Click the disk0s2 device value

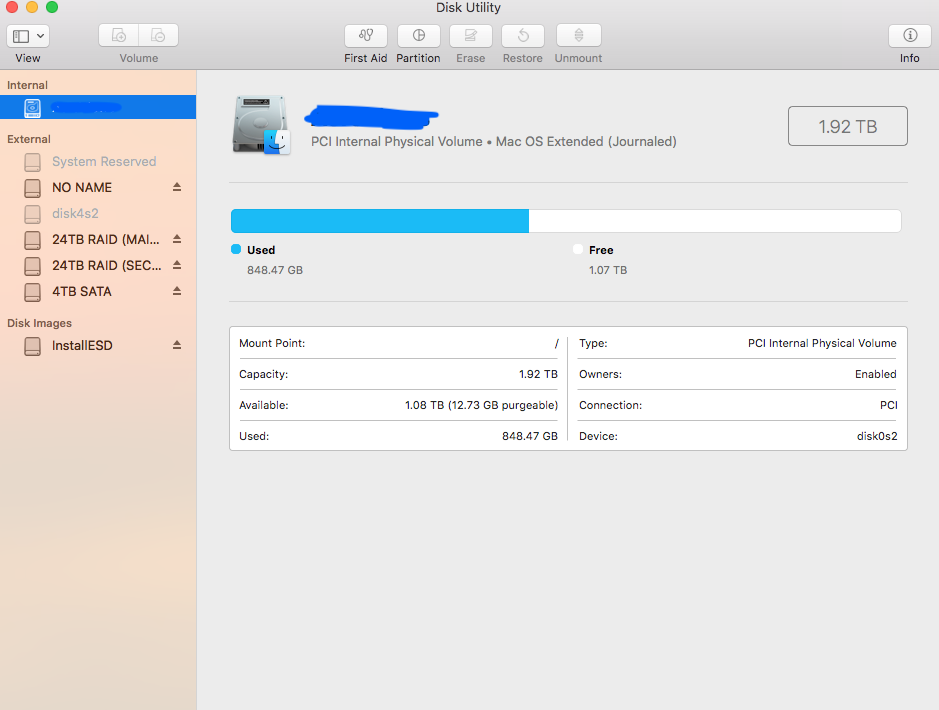[x=877, y=436]
